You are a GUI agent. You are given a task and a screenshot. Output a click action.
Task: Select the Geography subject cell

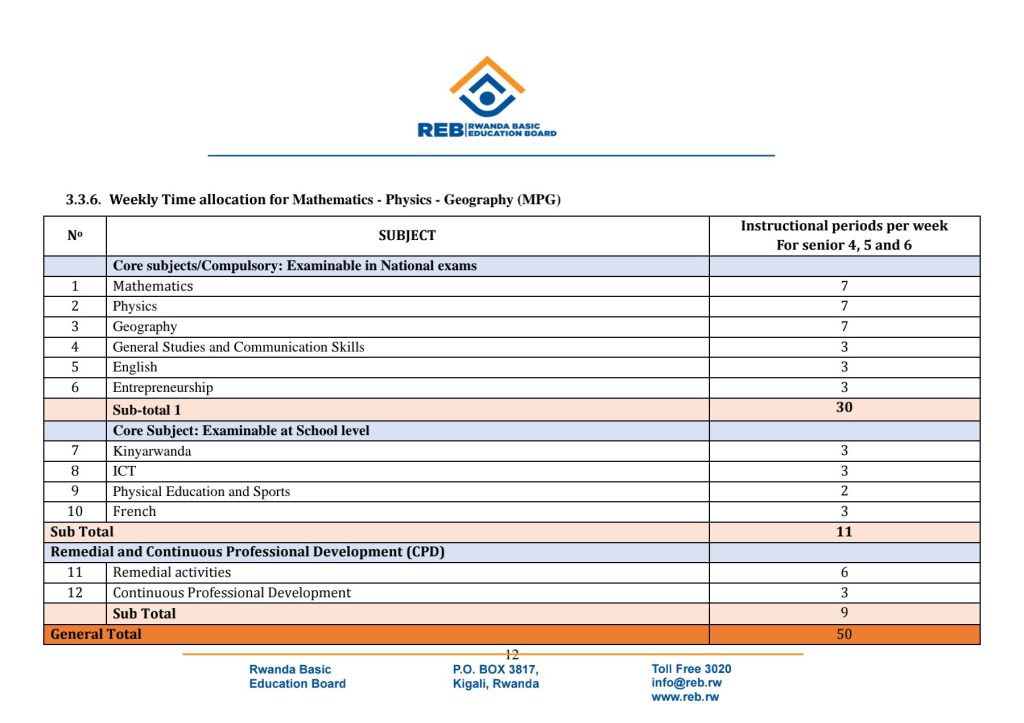[145, 327]
